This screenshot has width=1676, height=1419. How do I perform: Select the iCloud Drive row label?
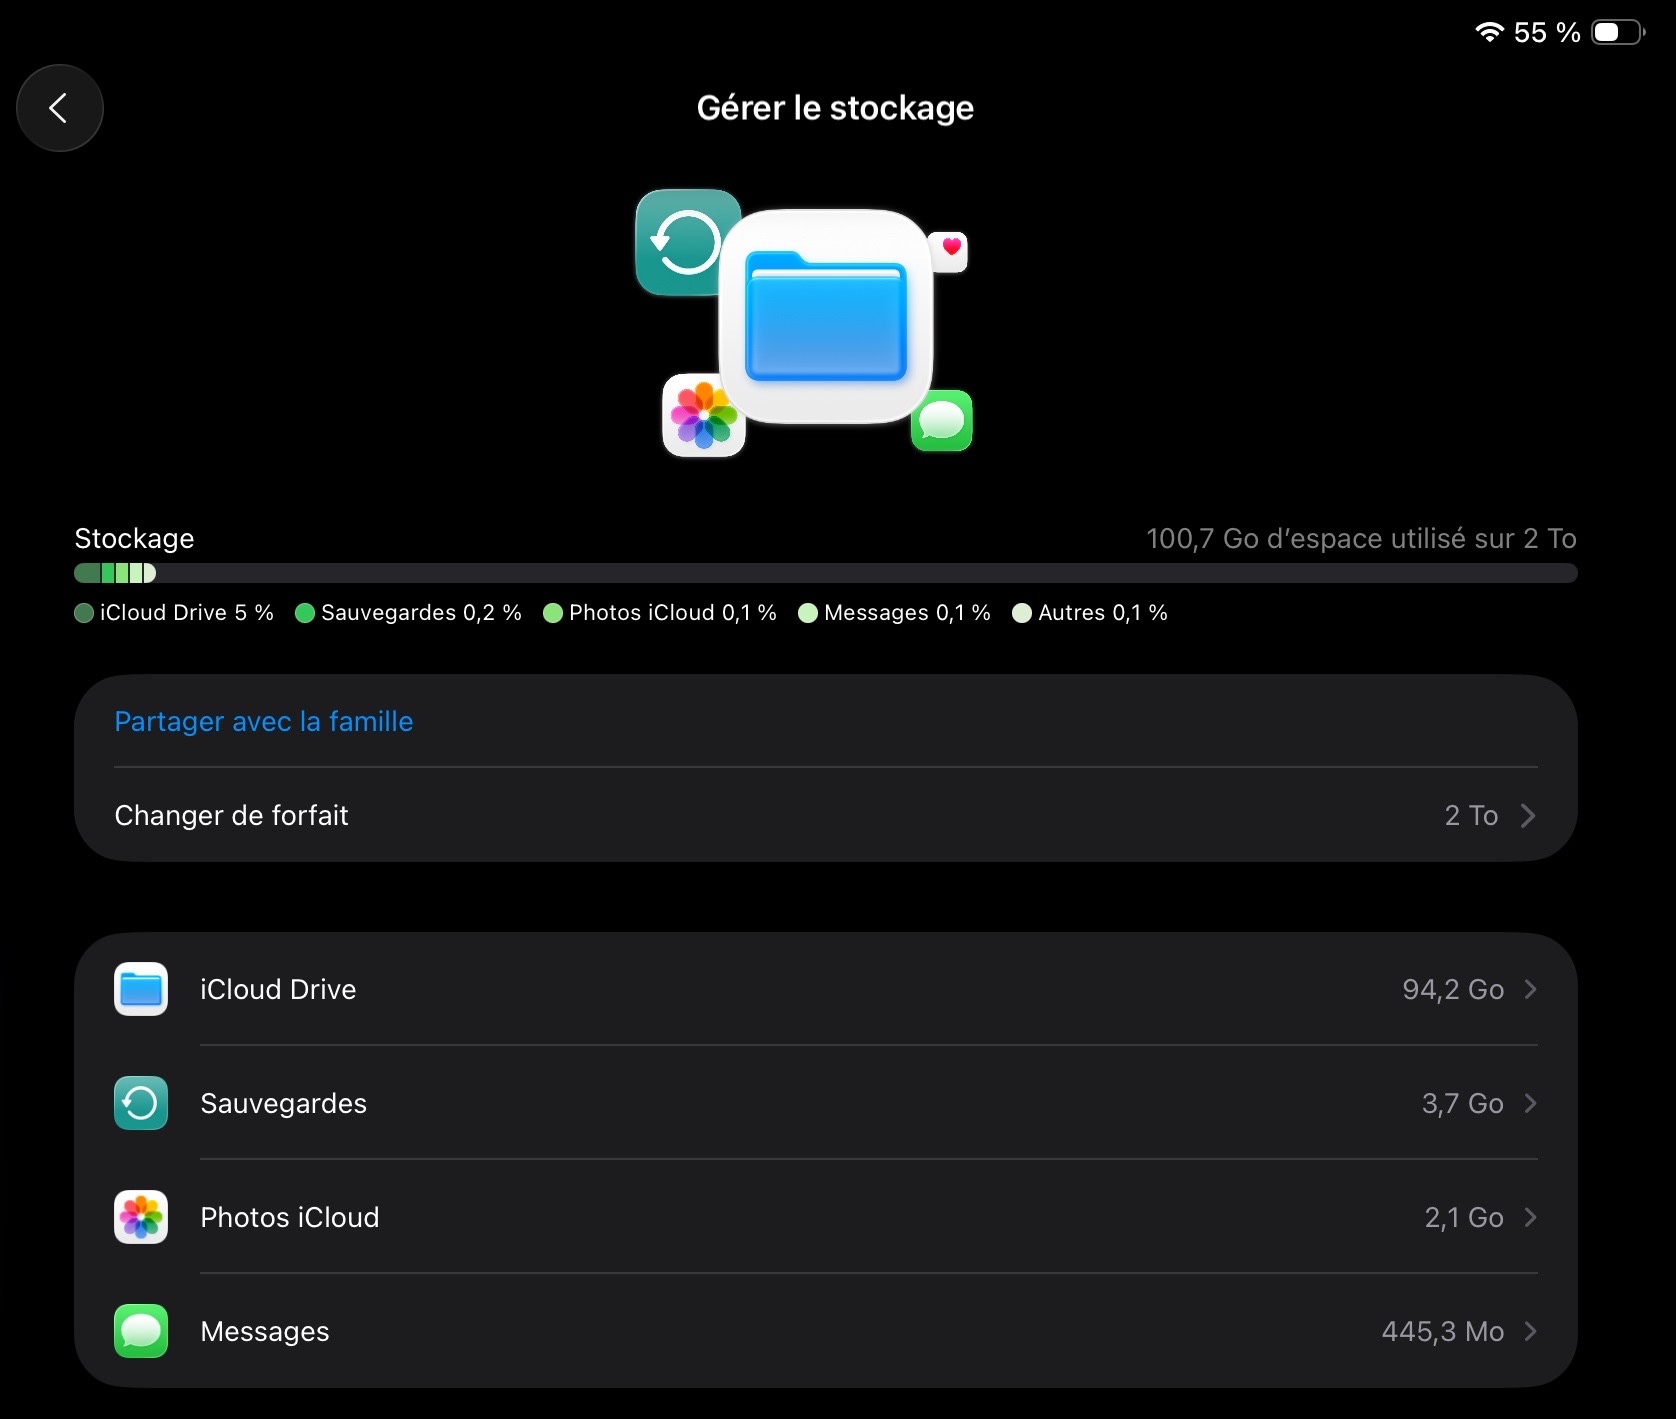(278, 989)
